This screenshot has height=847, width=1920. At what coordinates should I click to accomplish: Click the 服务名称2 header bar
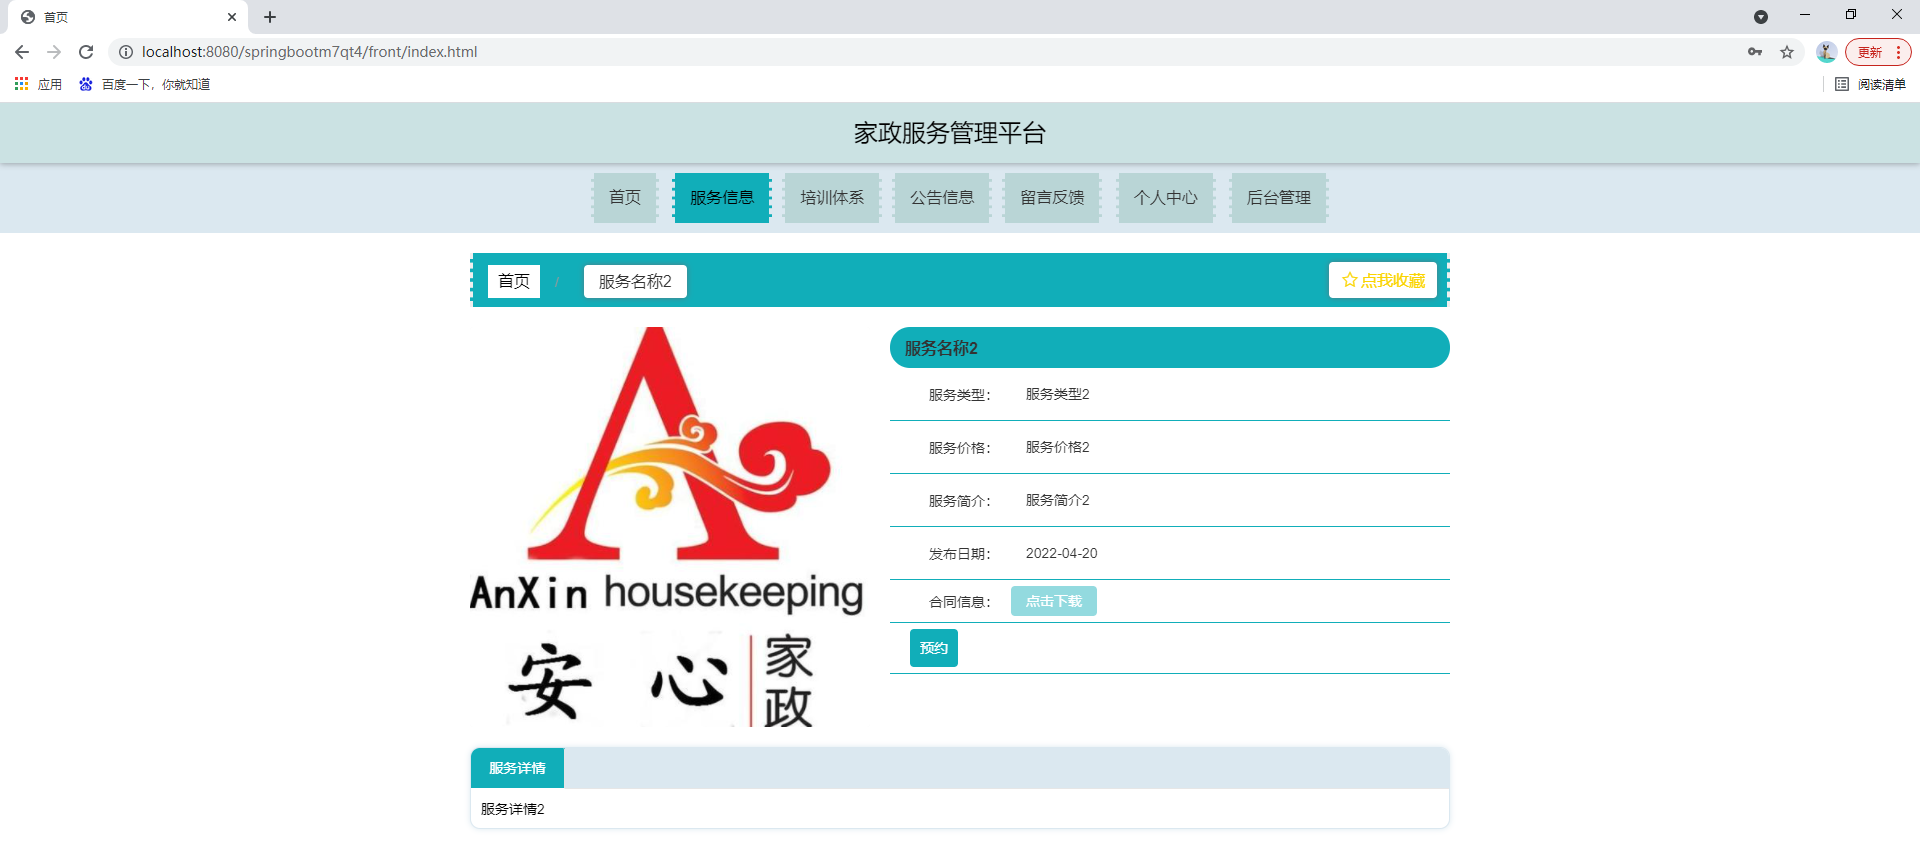point(1170,348)
